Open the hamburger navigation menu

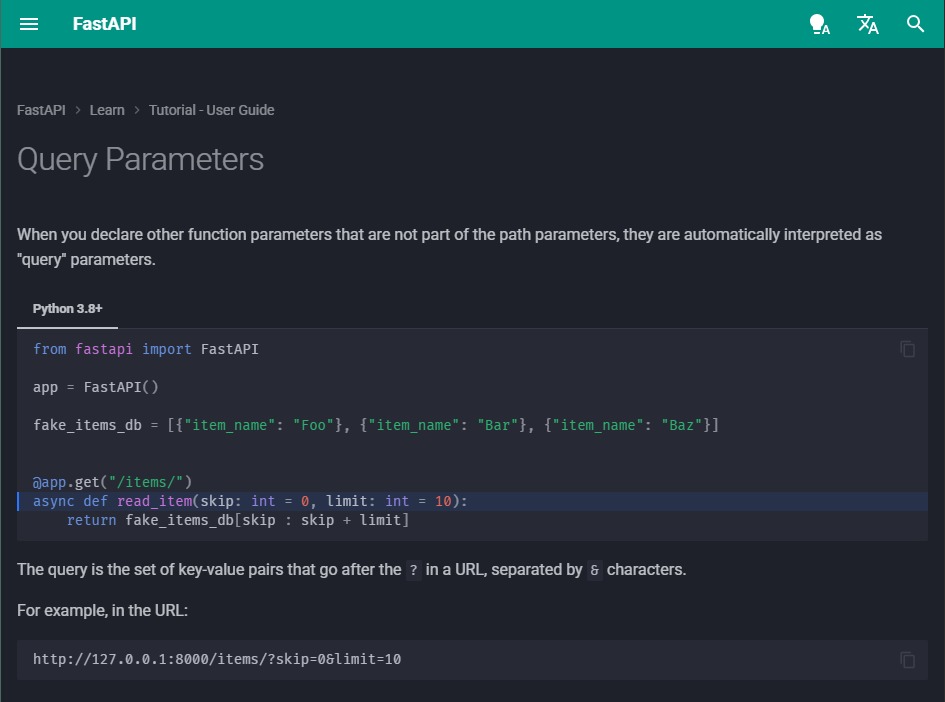click(x=28, y=24)
